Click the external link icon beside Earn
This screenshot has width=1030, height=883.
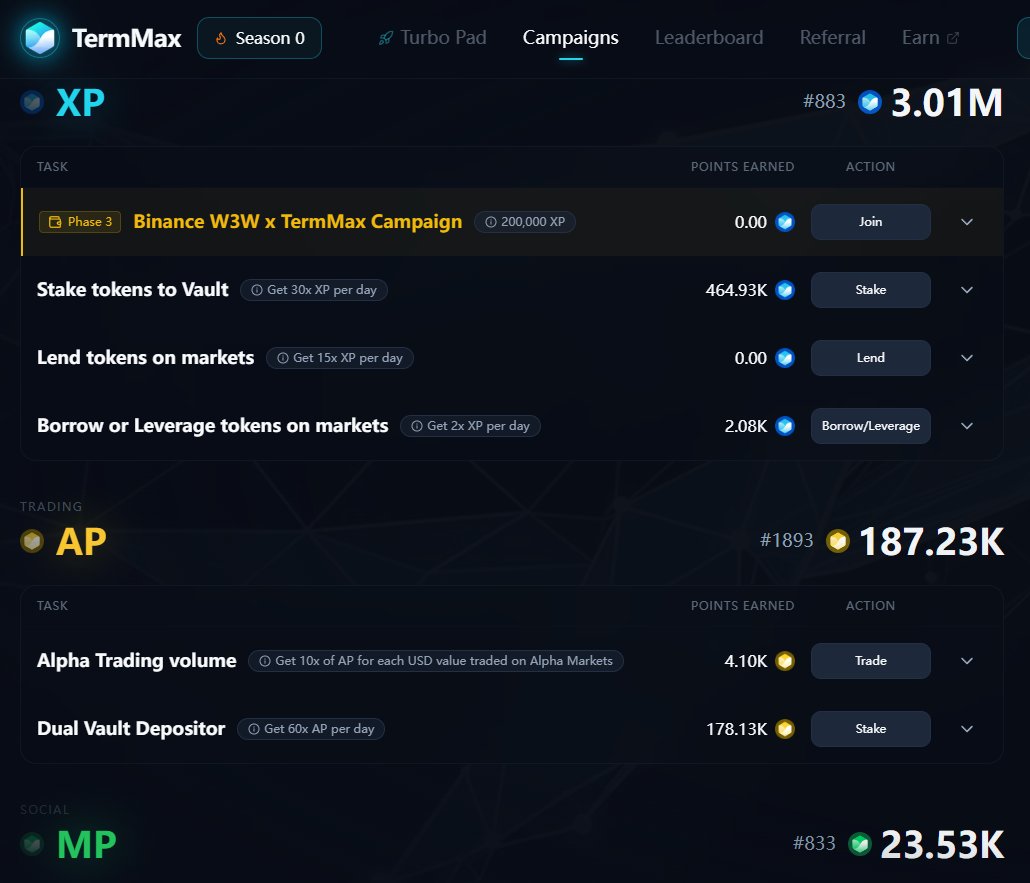(952, 38)
